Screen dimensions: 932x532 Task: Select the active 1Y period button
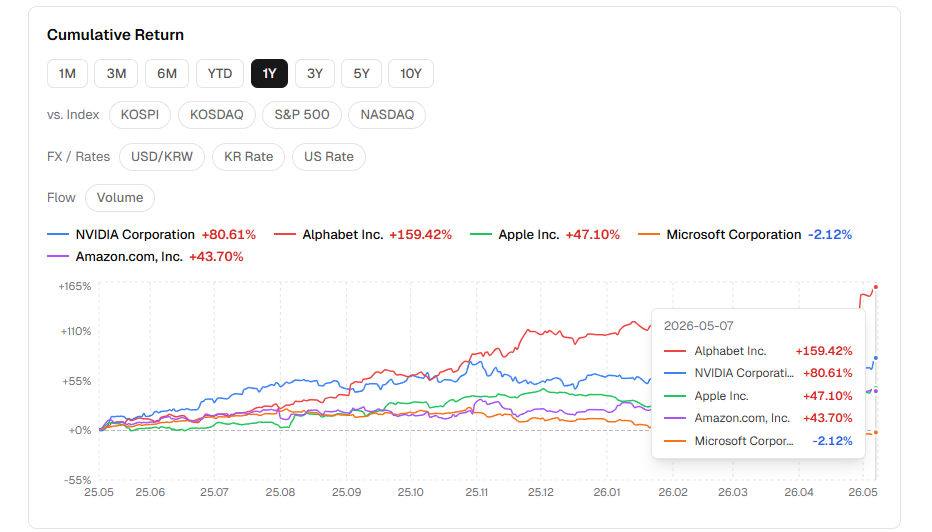tap(269, 74)
